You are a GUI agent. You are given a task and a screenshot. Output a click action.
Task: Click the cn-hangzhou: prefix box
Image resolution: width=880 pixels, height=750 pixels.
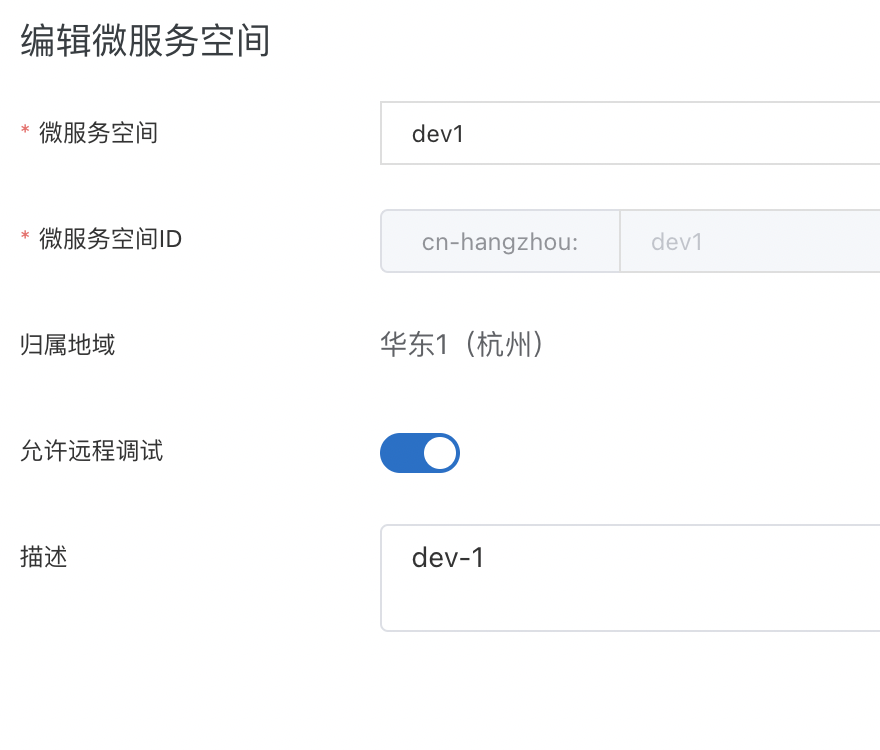point(500,241)
